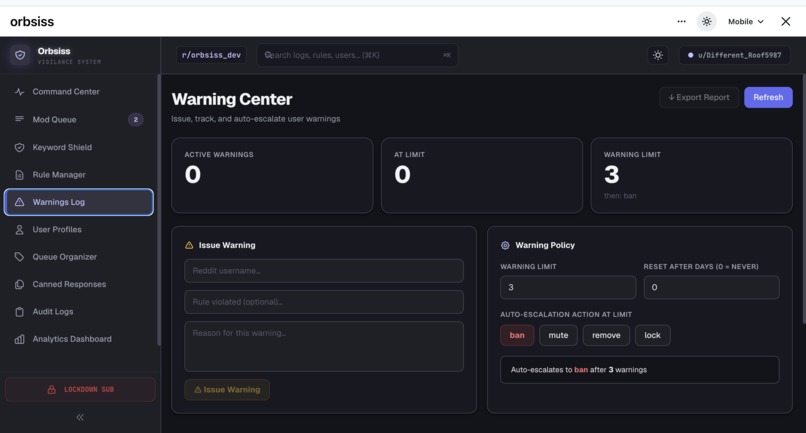View the Audit Logs page
This screenshot has width=806, height=433.
coord(79,312)
